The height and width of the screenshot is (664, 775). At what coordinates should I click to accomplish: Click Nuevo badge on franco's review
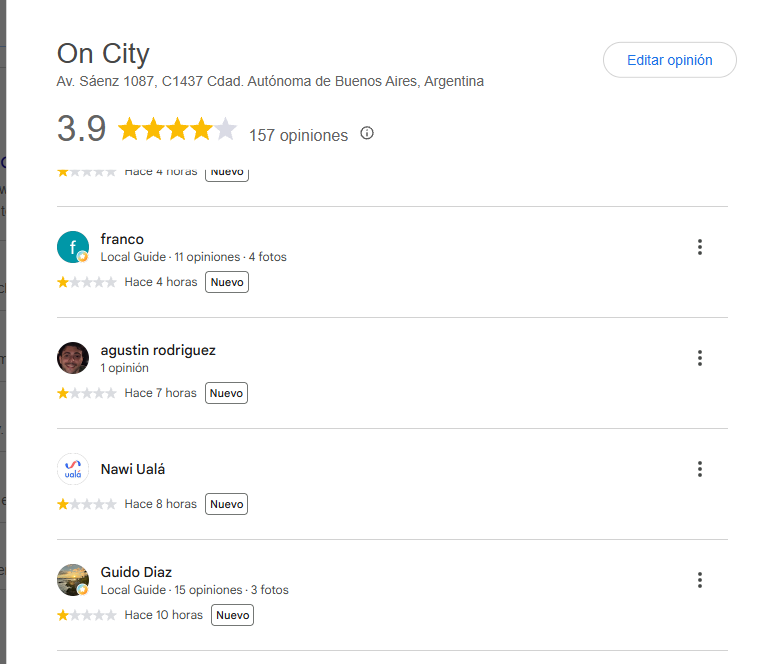(227, 282)
